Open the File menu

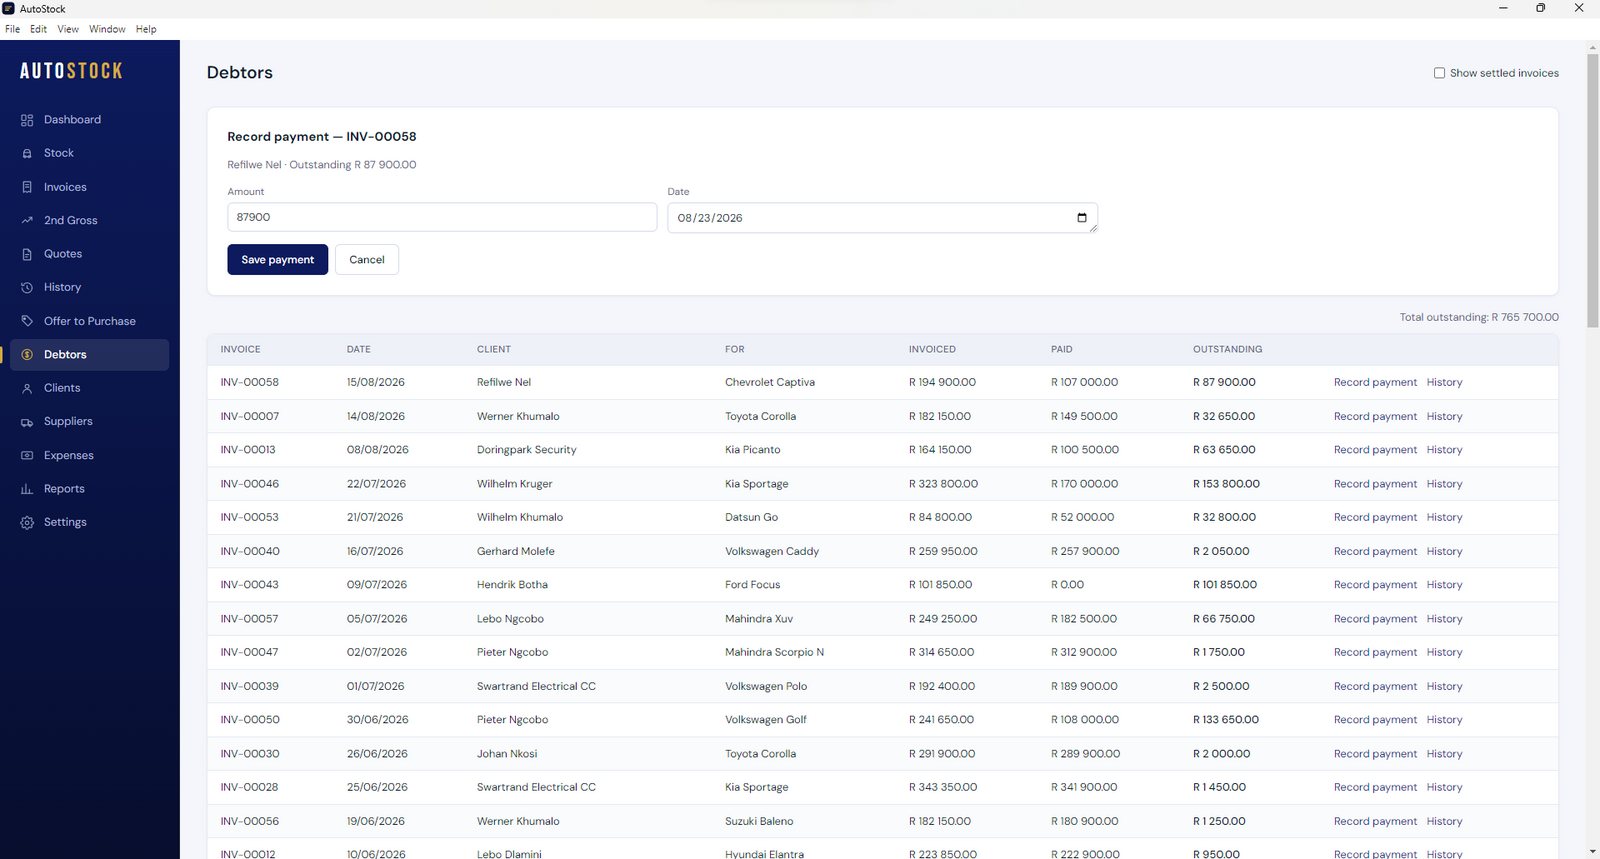point(12,29)
